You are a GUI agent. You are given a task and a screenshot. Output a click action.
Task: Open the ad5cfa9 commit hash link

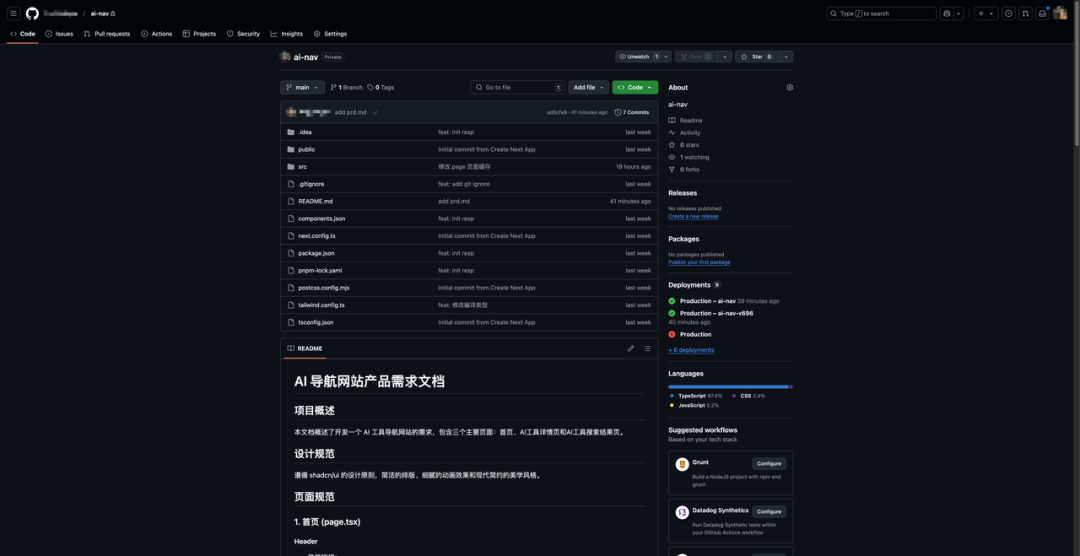(x=557, y=112)
